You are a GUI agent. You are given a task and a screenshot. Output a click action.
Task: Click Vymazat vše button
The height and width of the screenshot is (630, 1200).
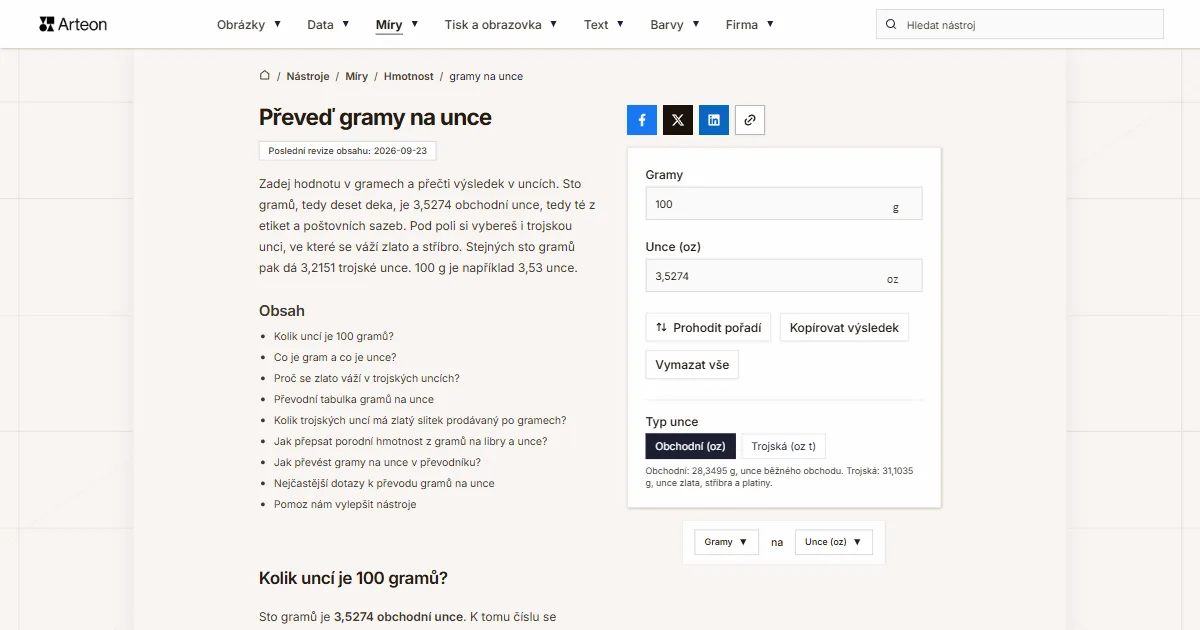click(692, 365)
